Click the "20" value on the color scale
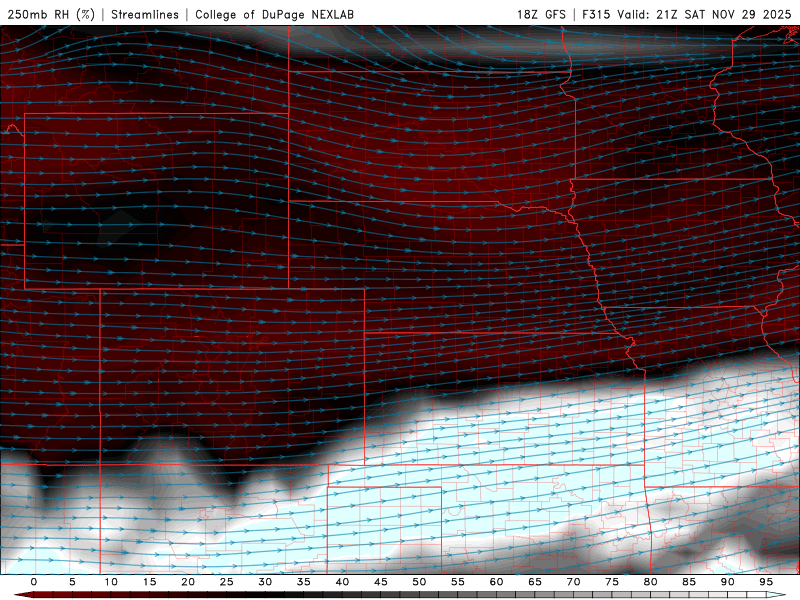 [x=188, y=582]
